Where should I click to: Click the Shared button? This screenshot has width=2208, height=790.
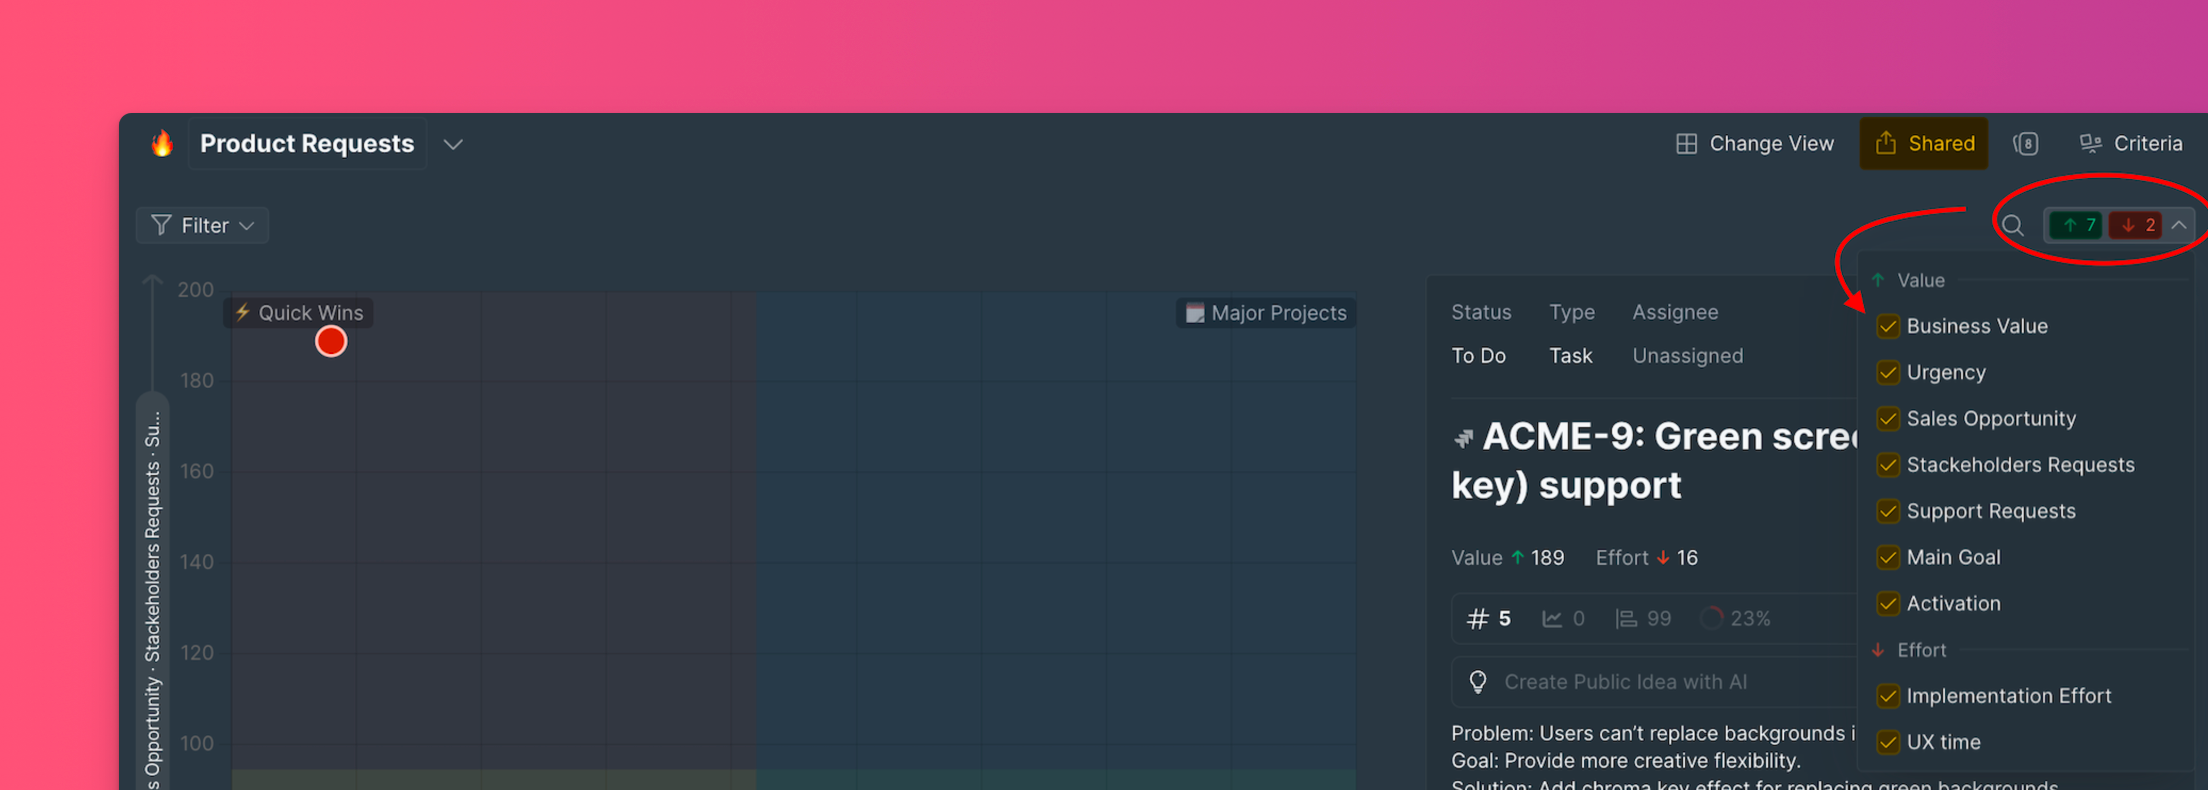pos(1924,144)
